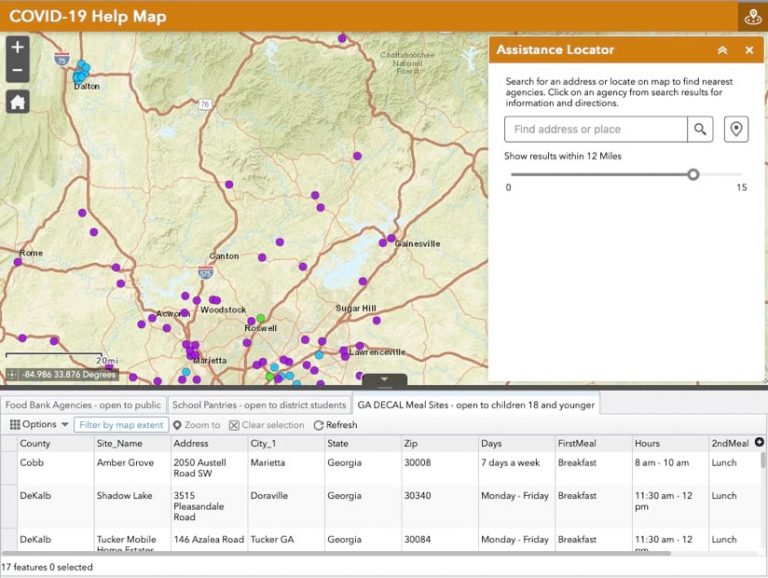Collapse the Assistance Locator panel
Image resolution: width=768 pixels, height=578 pixels.
click(722, 50)
